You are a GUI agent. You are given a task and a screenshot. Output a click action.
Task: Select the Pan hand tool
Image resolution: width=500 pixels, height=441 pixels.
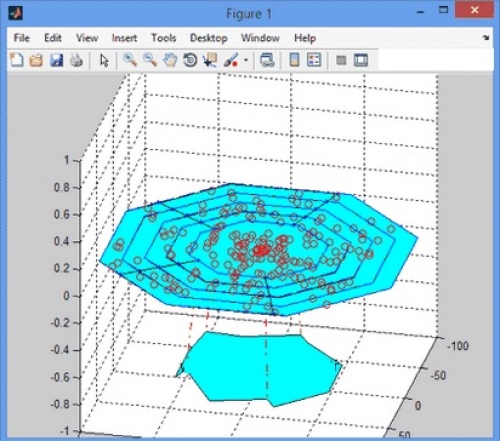170,60
